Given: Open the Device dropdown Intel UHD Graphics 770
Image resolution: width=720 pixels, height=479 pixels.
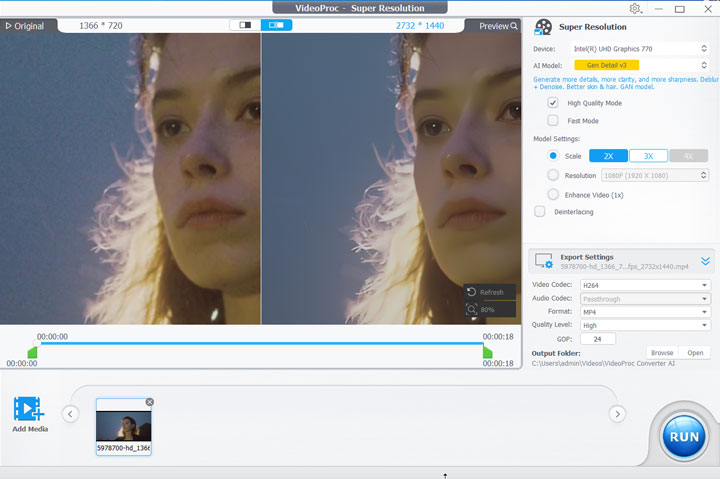Looking at the screenshot, I should (x=640, y=49).
